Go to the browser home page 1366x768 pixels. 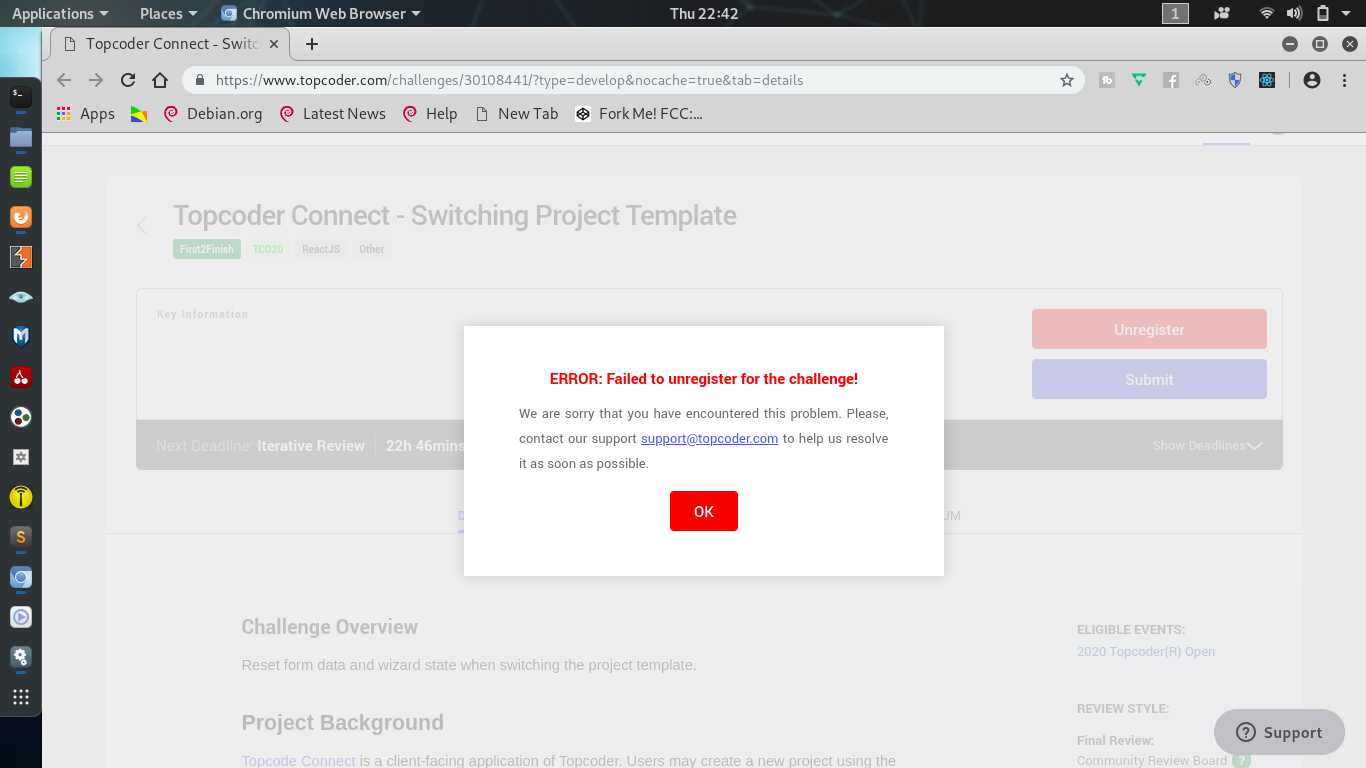160,80
